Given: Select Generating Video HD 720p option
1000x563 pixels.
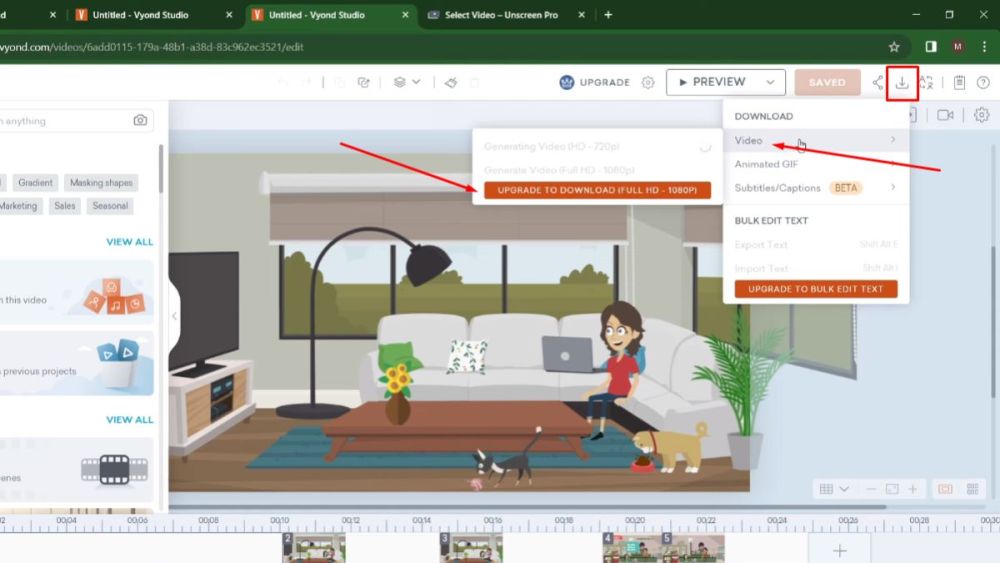Looking at the screenshot, I should click(x=597, y=146).
